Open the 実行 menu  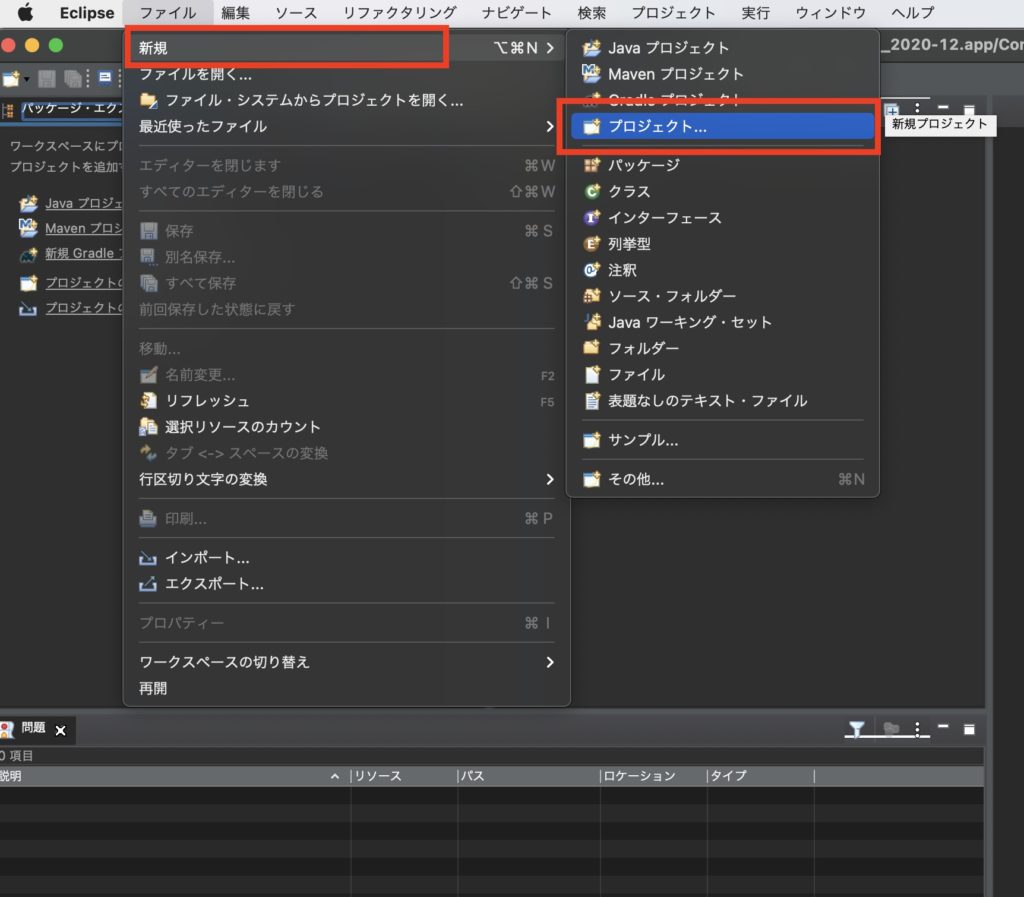click(x=756, y=12)
